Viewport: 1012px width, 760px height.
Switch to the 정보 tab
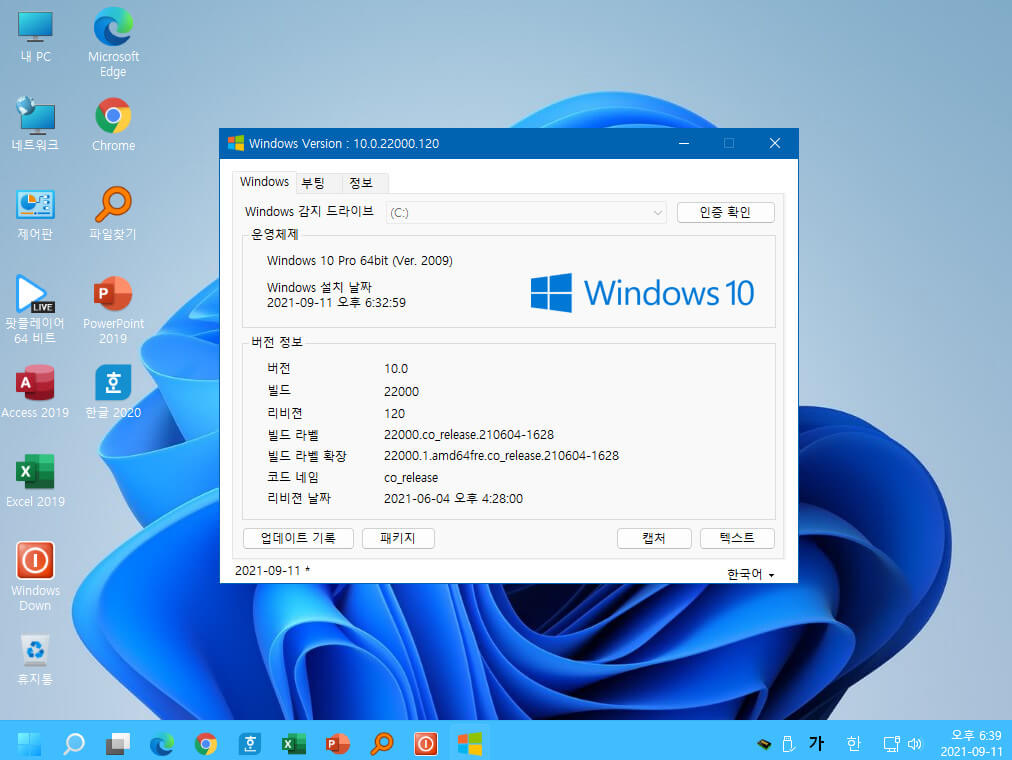[361, 183]
